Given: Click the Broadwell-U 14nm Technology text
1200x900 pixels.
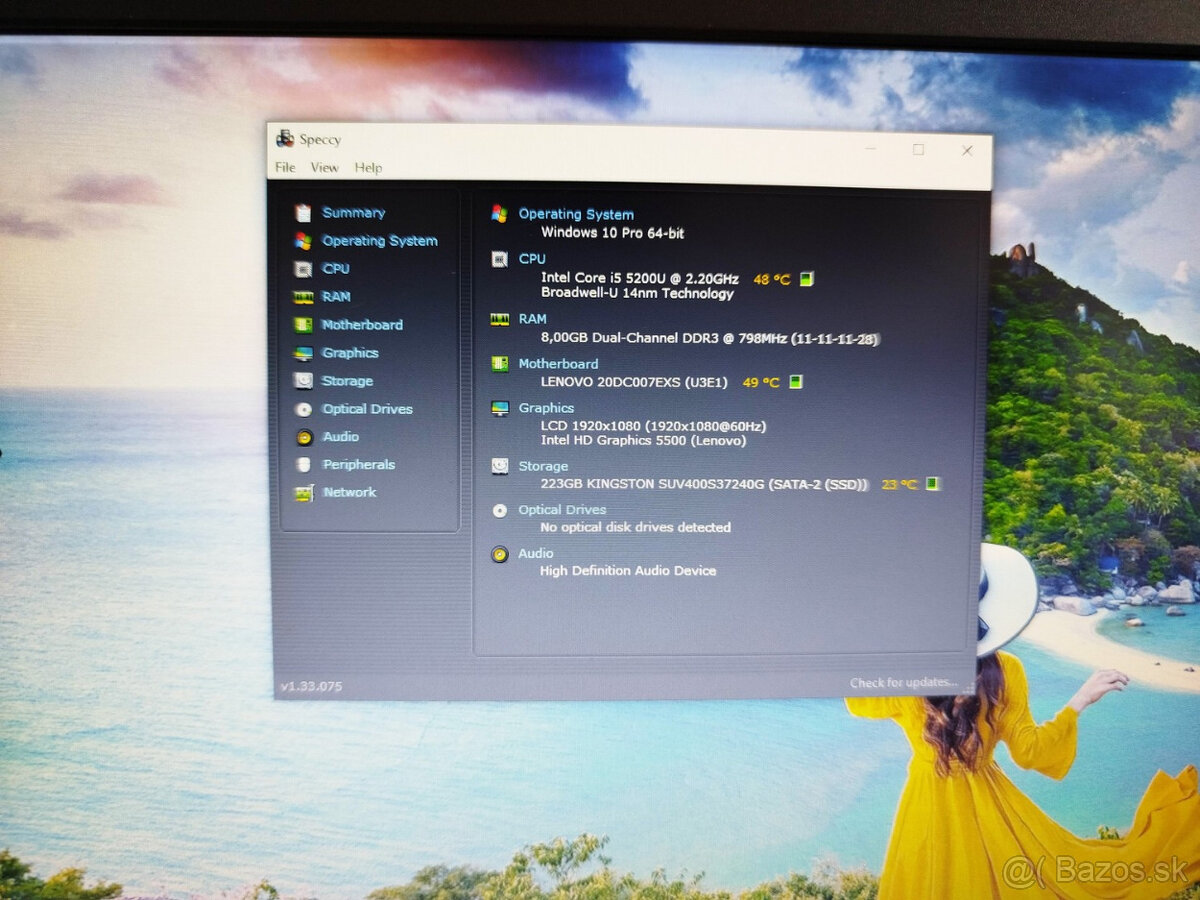Looking at the screenshot, I should click(637, 294).
